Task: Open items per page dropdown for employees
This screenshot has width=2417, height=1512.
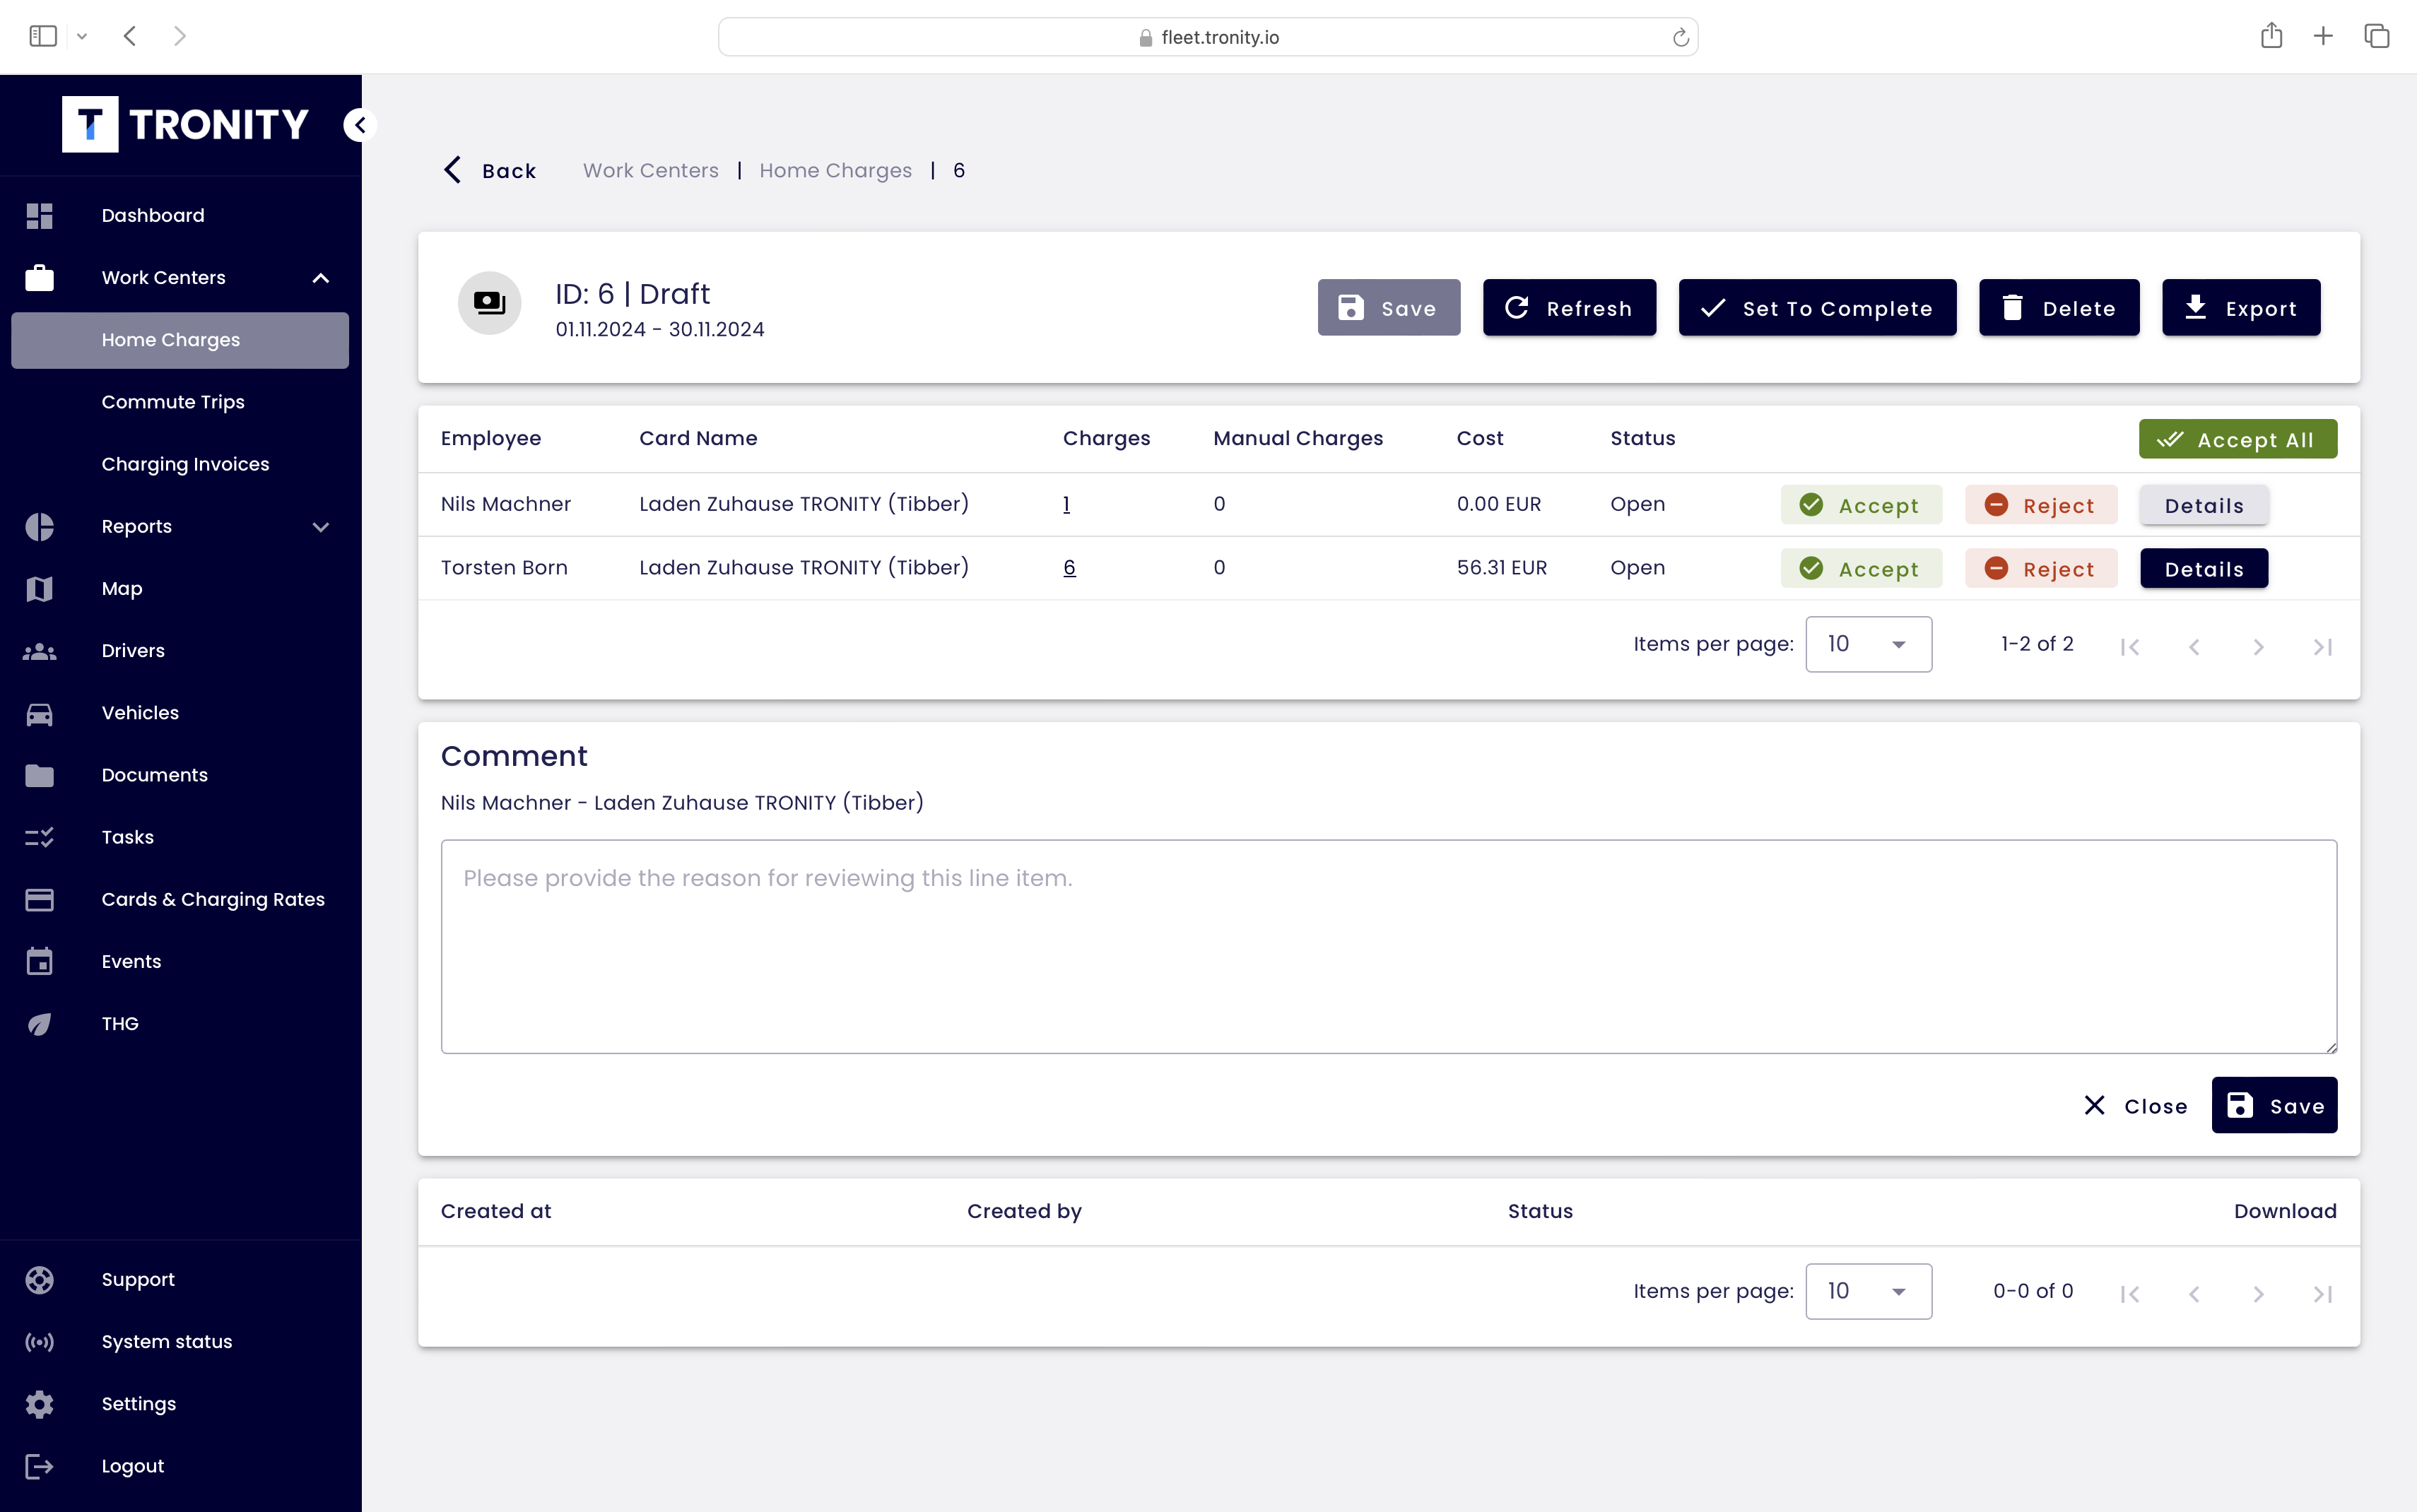Action: tap(1868, 644)
